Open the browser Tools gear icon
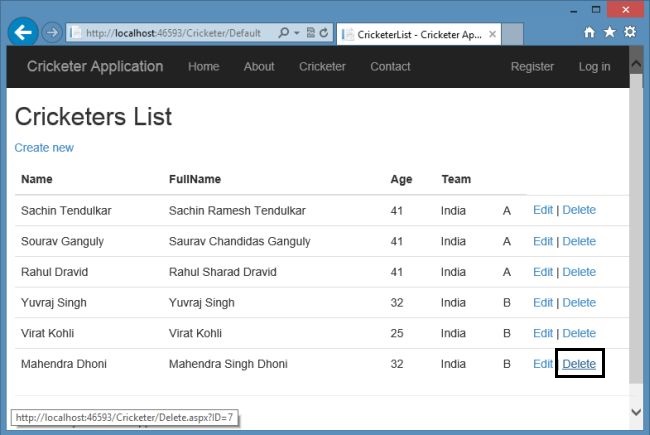 (630, 32)
